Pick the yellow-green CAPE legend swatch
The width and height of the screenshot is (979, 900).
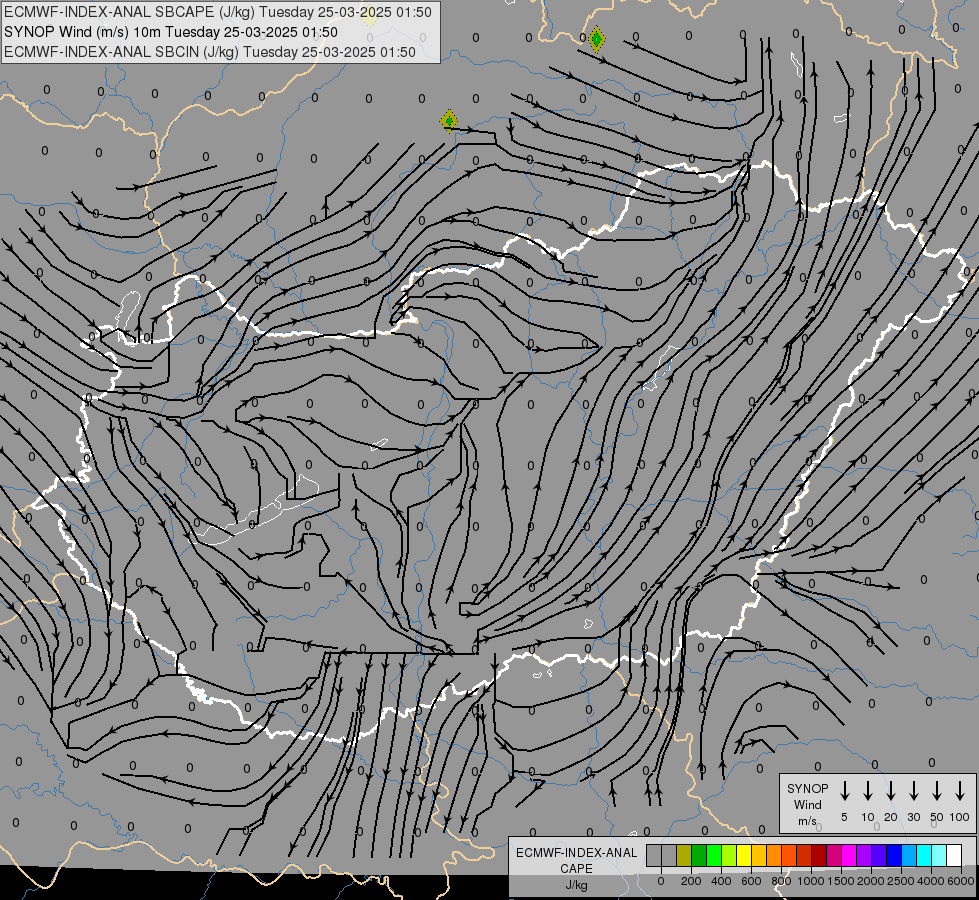tap(729, 855)
